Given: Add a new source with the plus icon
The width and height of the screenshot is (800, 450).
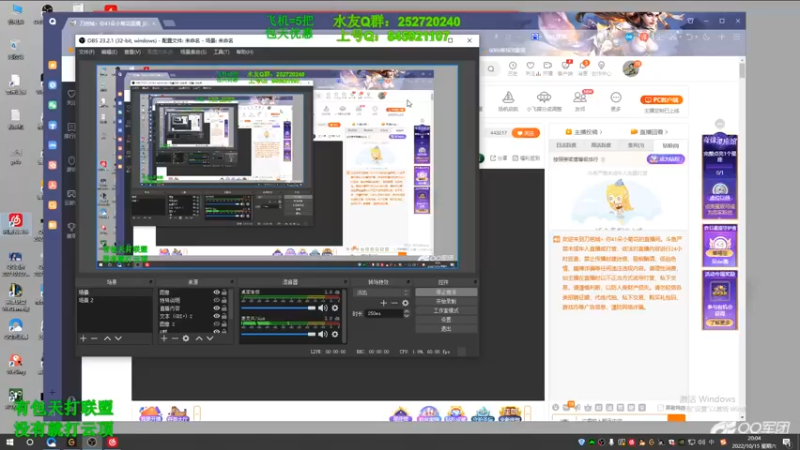Looking at the screenshot, I should click(x=164, y=338).
